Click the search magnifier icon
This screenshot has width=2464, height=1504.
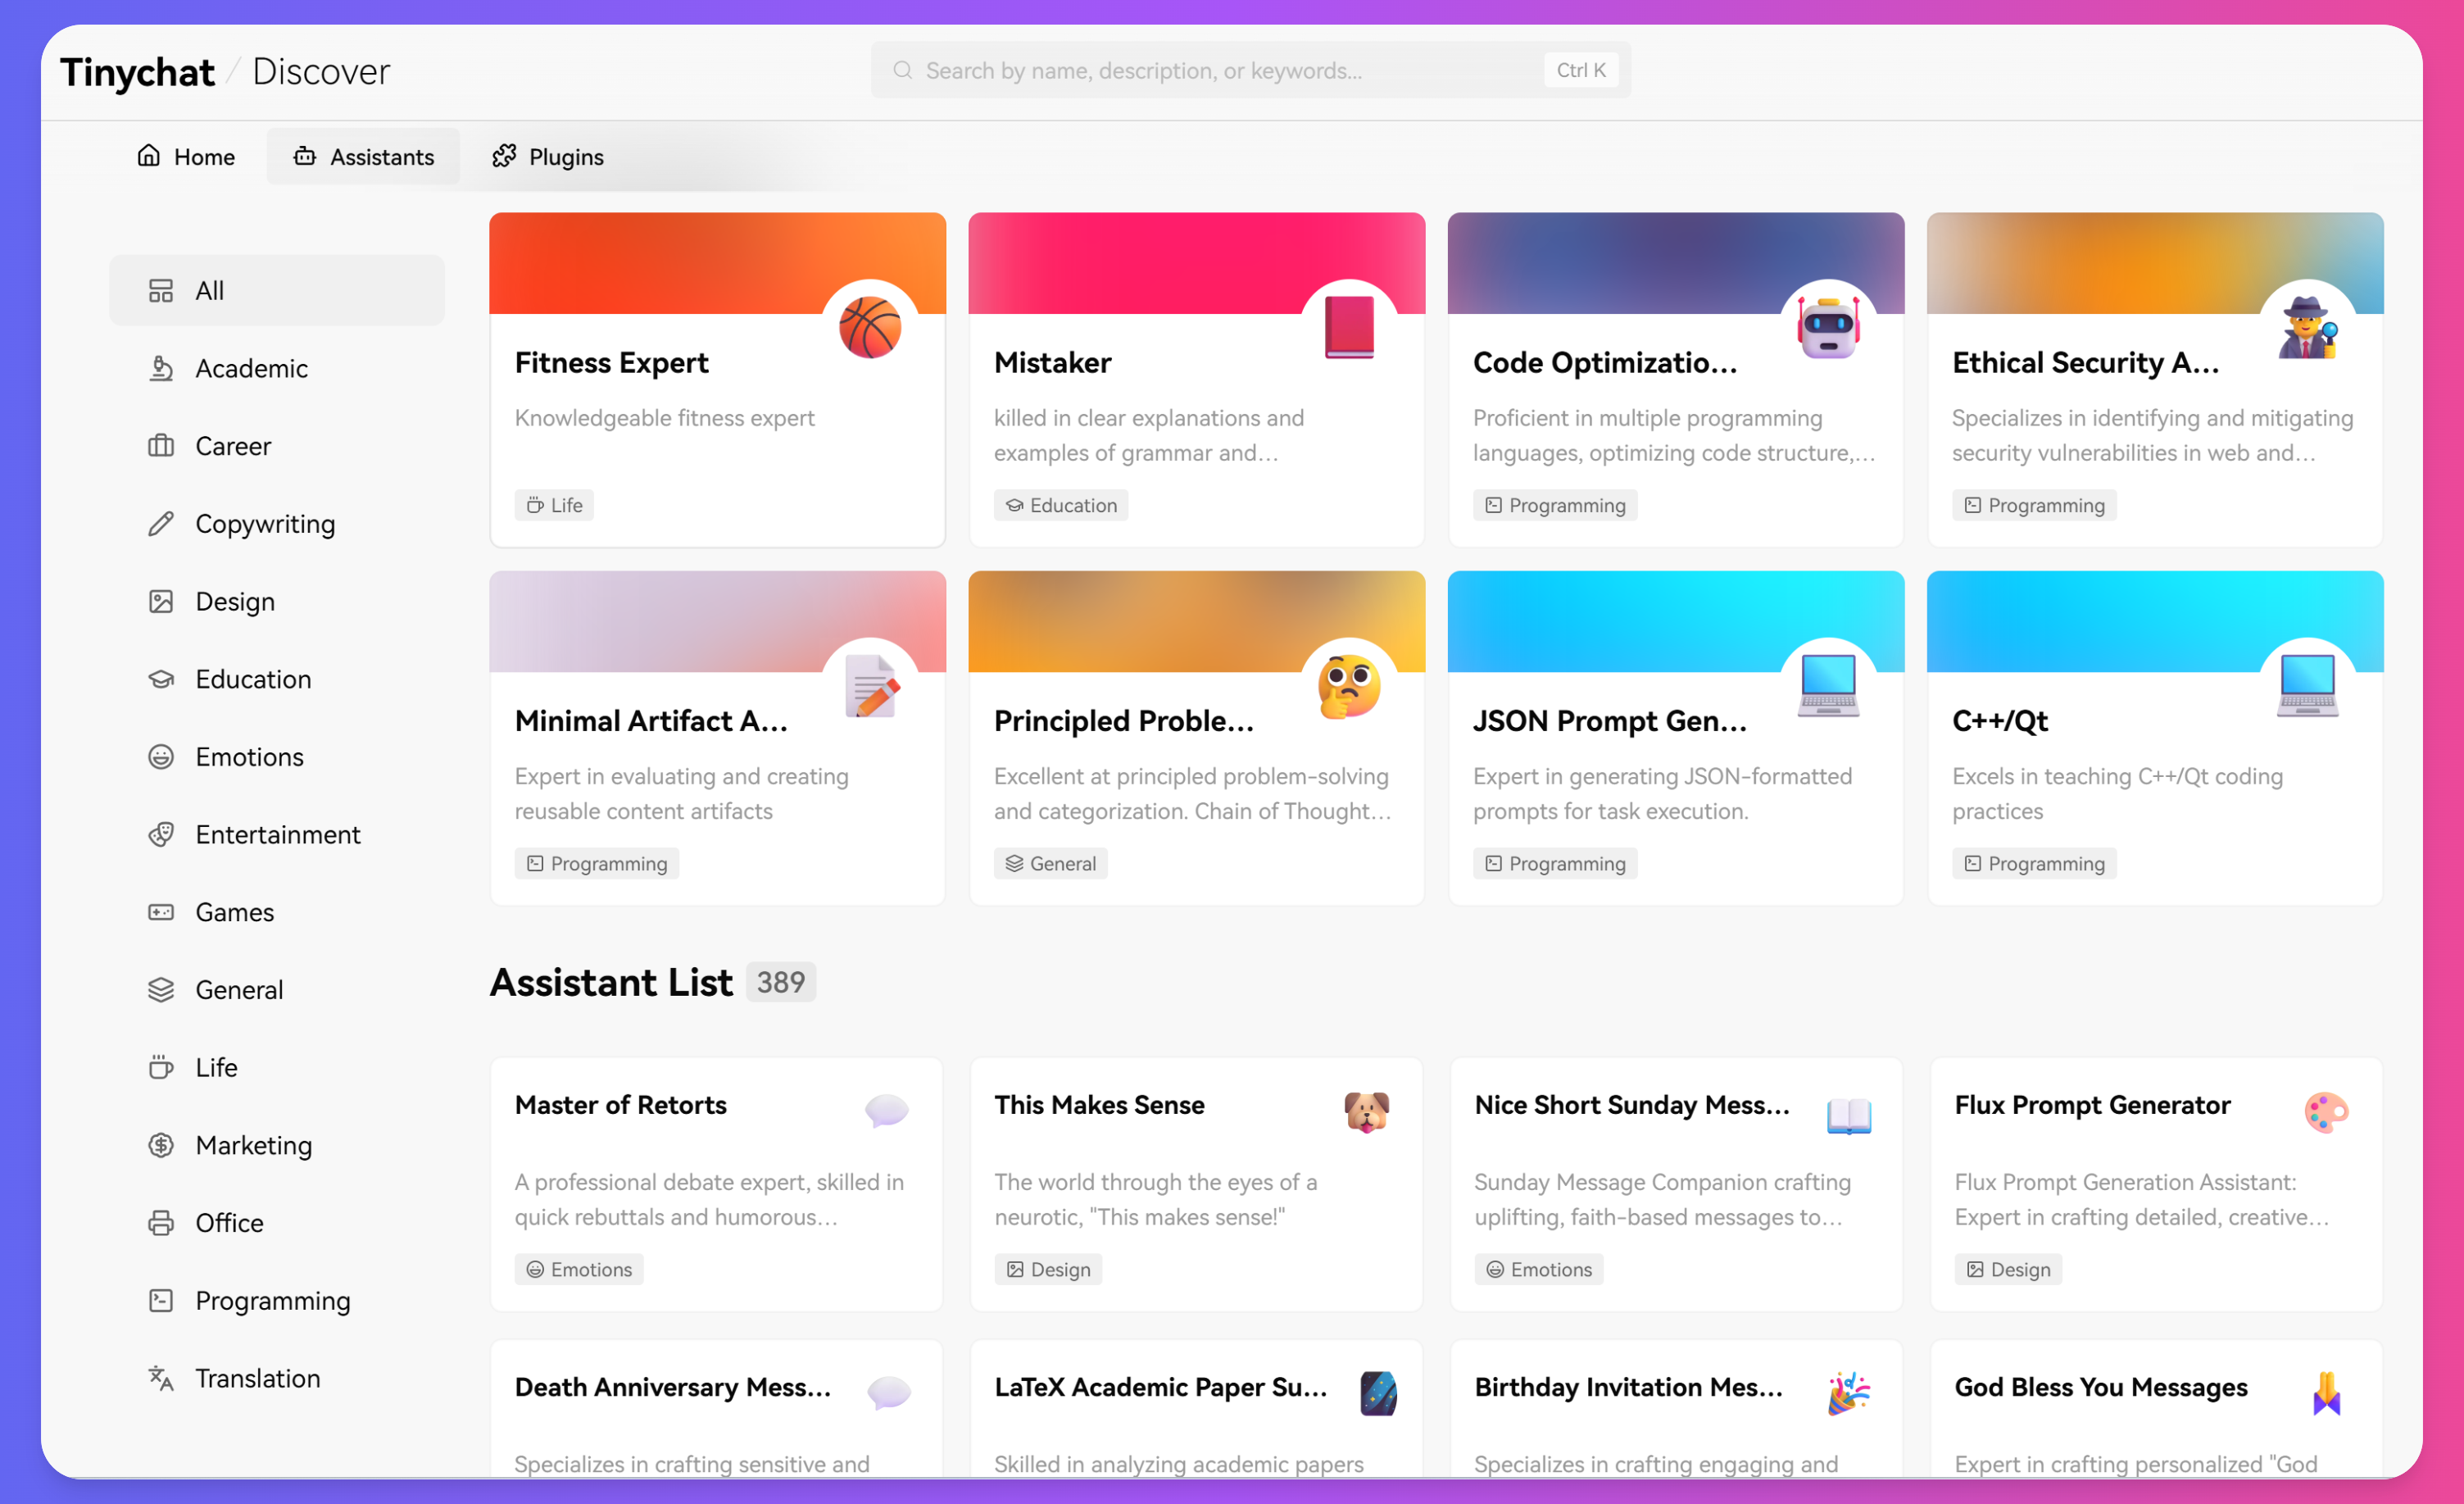click(902, 70)
